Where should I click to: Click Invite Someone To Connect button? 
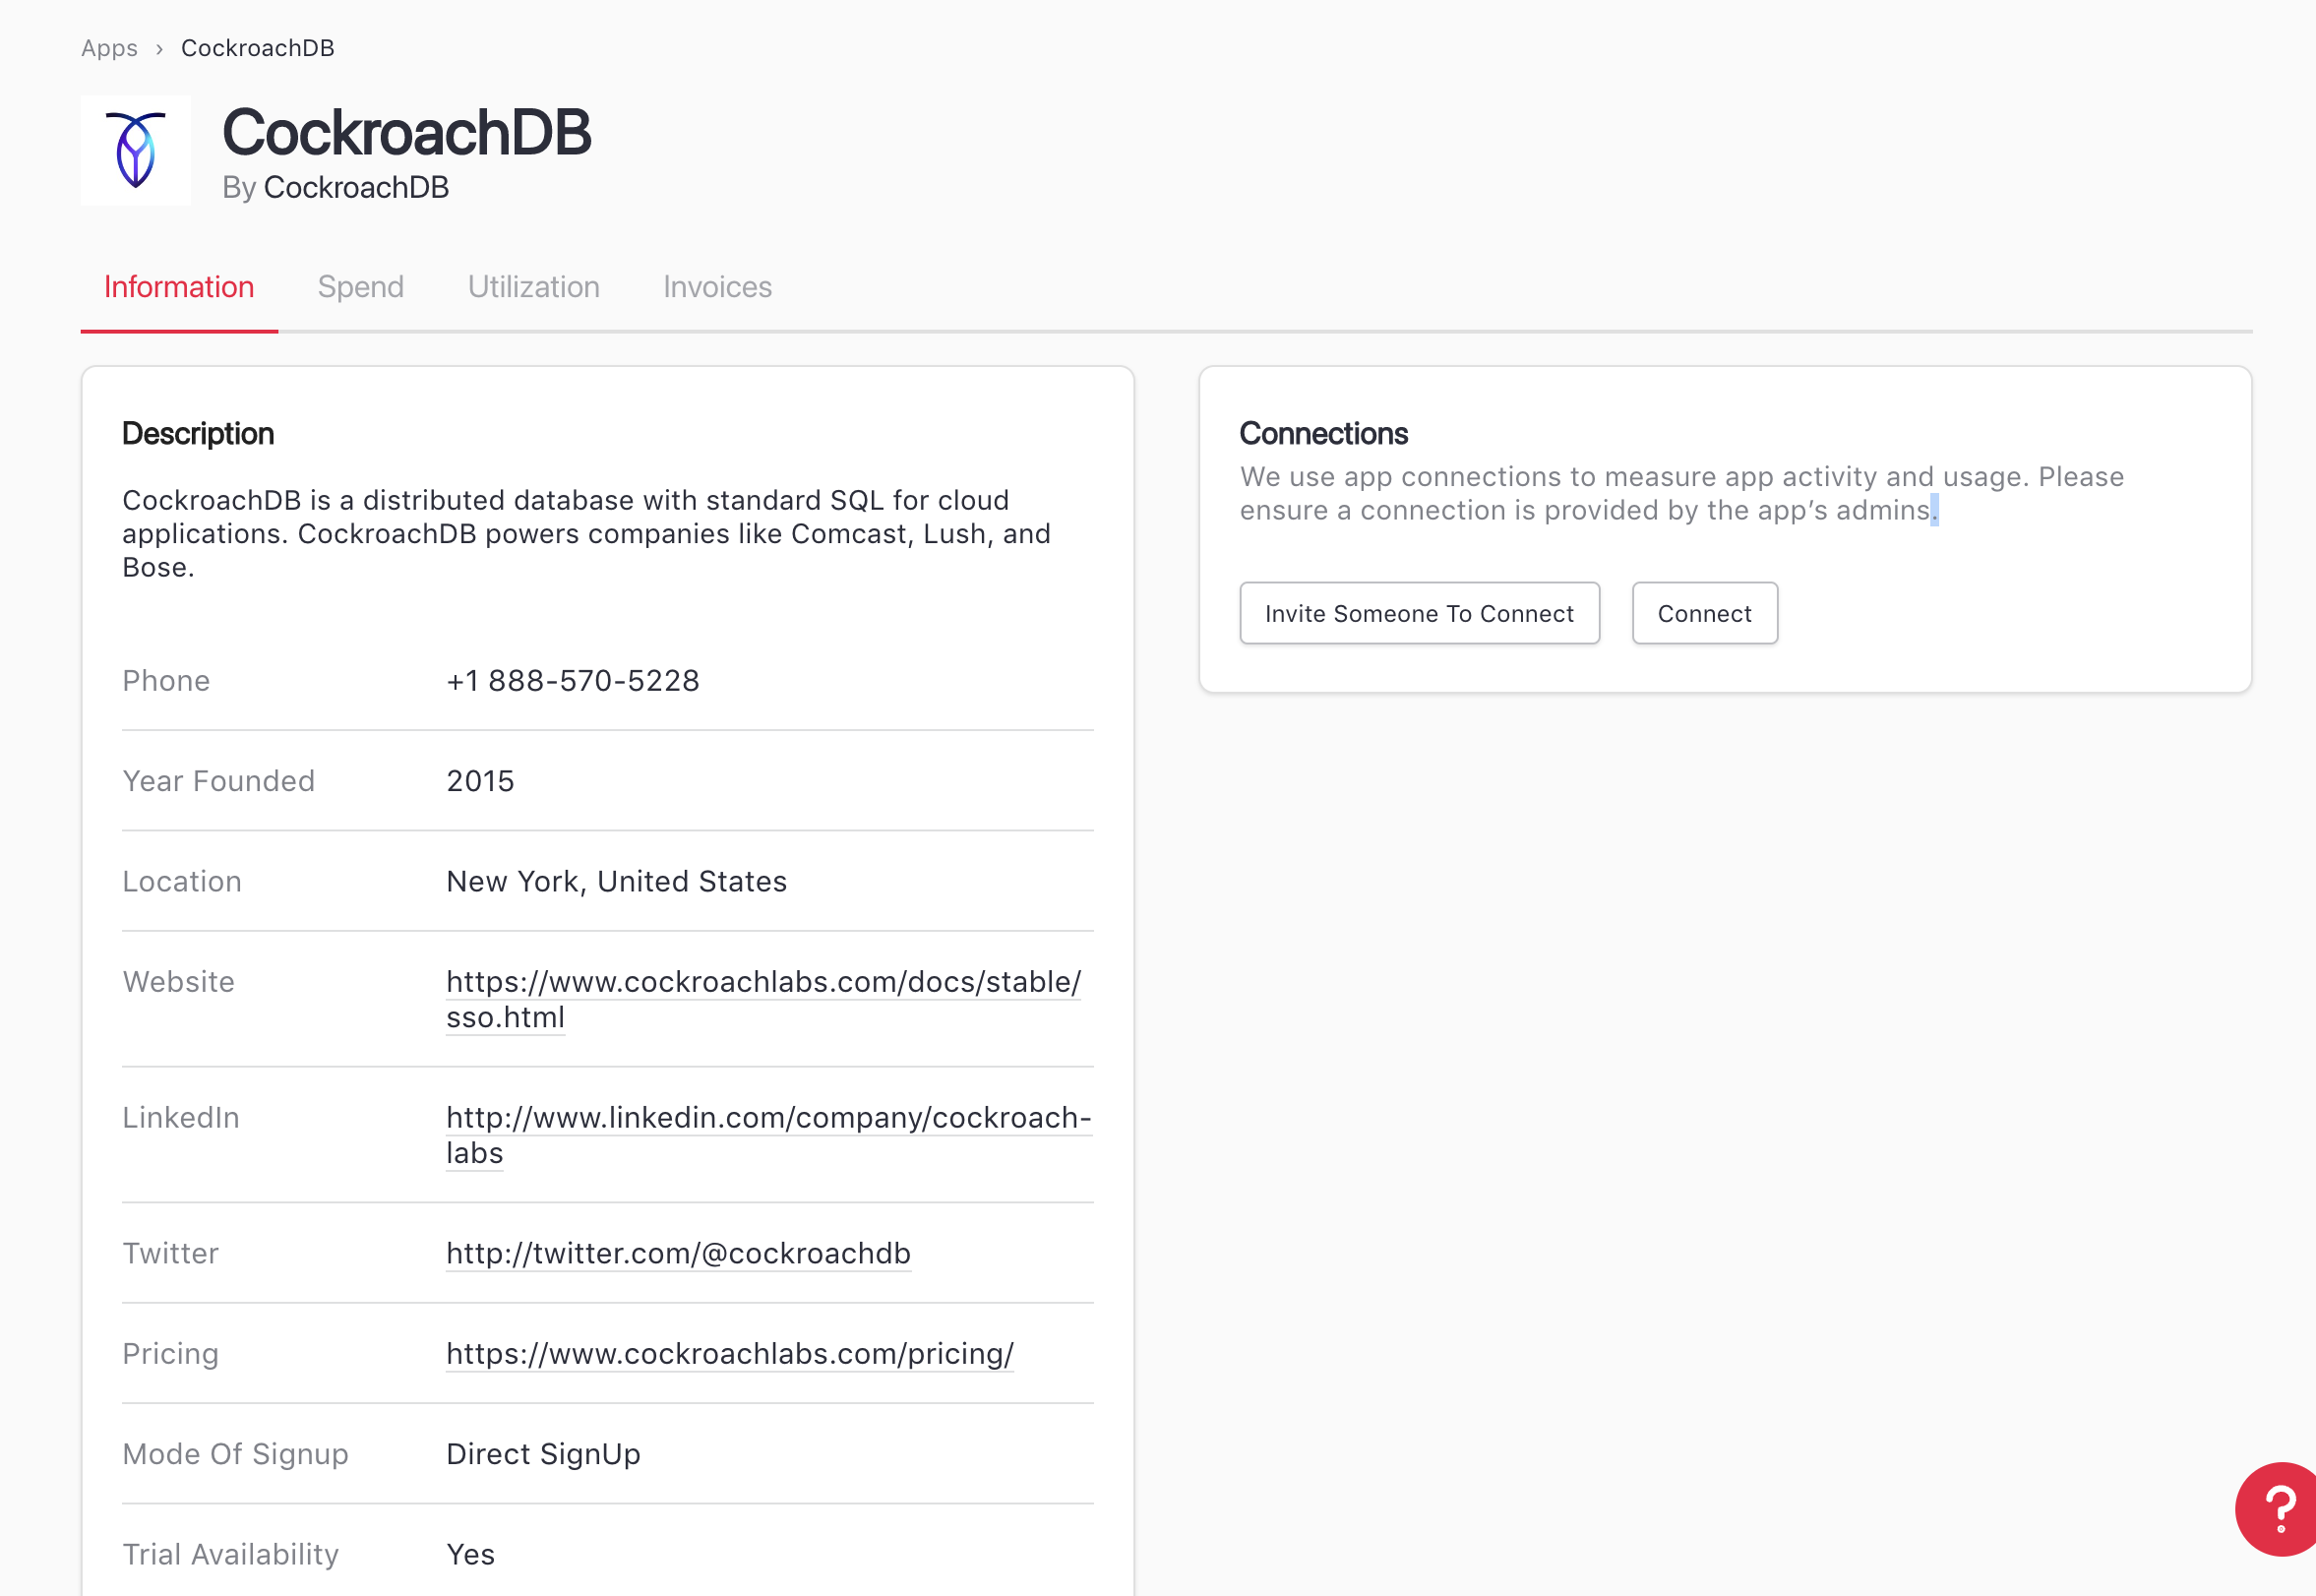[1418, 613]
